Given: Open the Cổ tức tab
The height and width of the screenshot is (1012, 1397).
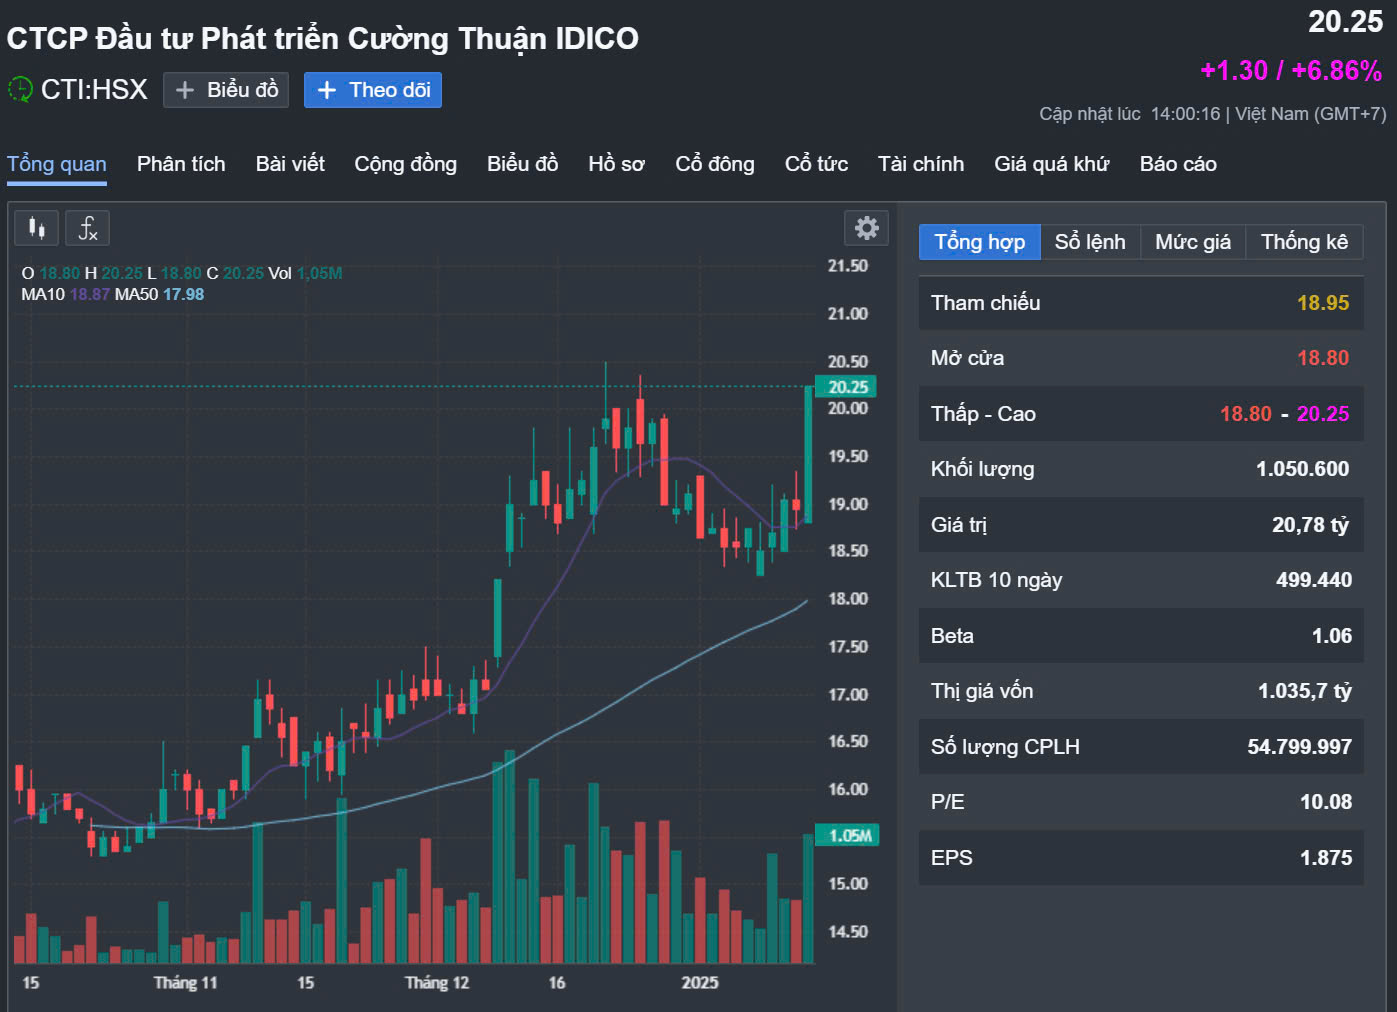Looking at the screenshot, I should tap(816, 164).
